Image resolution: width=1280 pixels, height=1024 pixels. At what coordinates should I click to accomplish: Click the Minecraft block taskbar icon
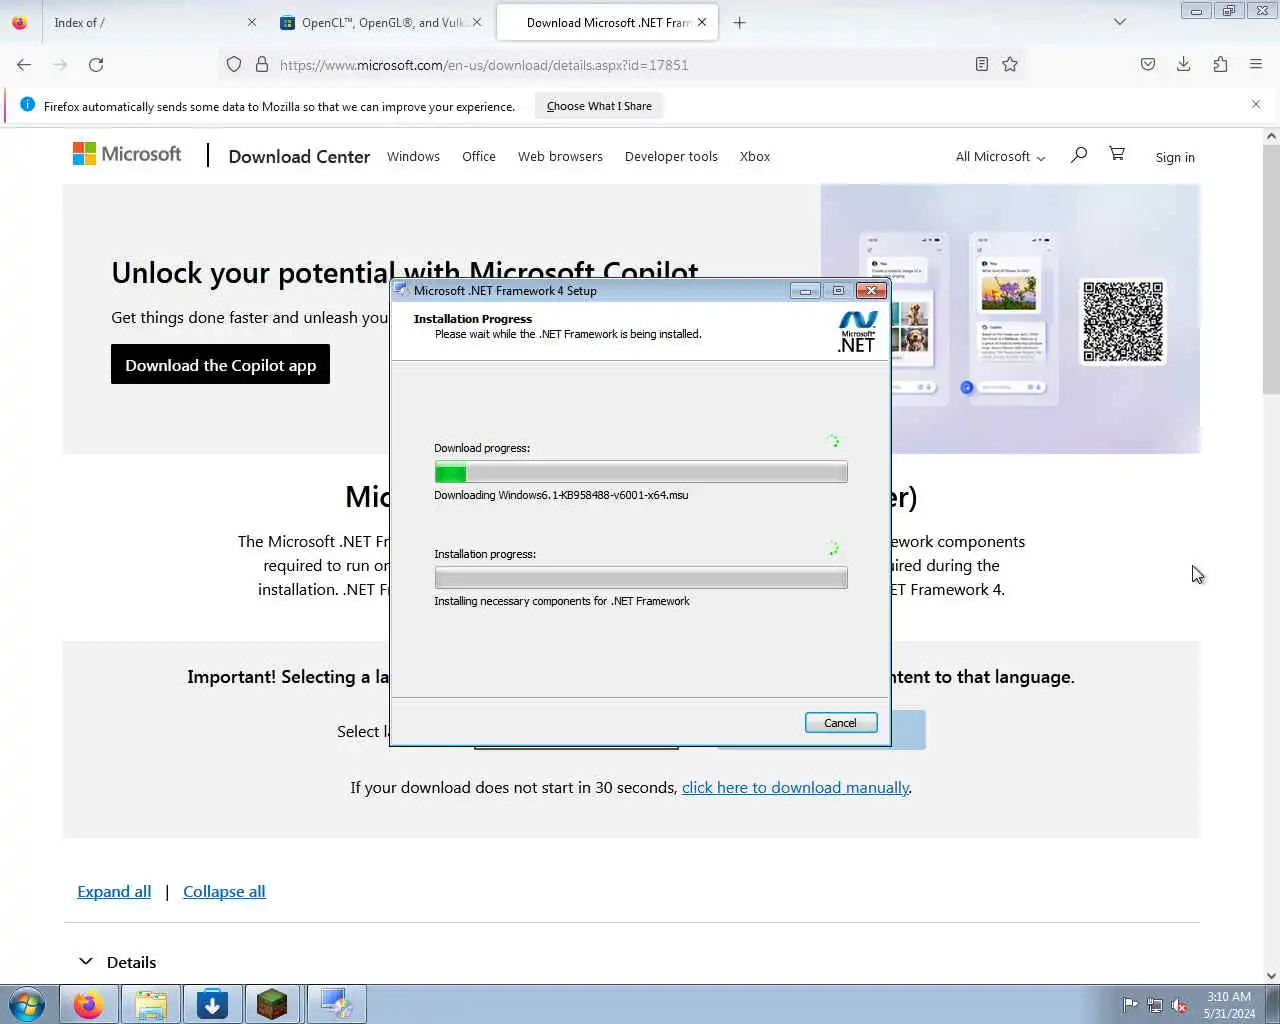coord(273,1004)
